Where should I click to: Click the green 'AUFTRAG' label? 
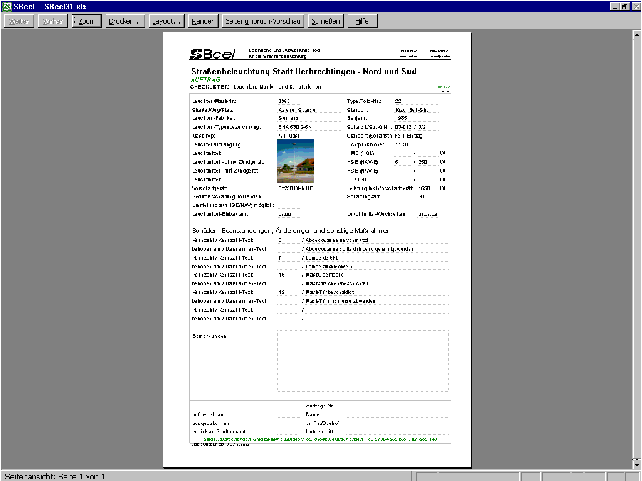tap(206, 79)
